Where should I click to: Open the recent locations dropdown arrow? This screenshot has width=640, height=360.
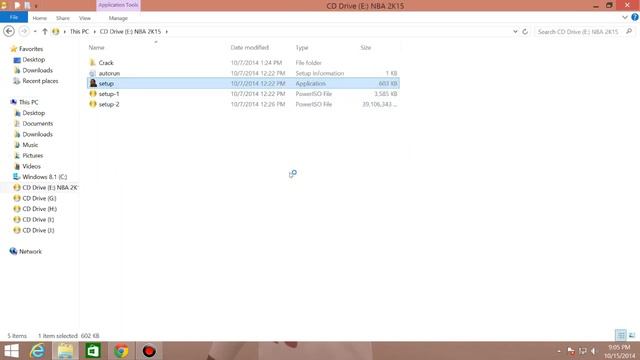(x=35, y=31)
